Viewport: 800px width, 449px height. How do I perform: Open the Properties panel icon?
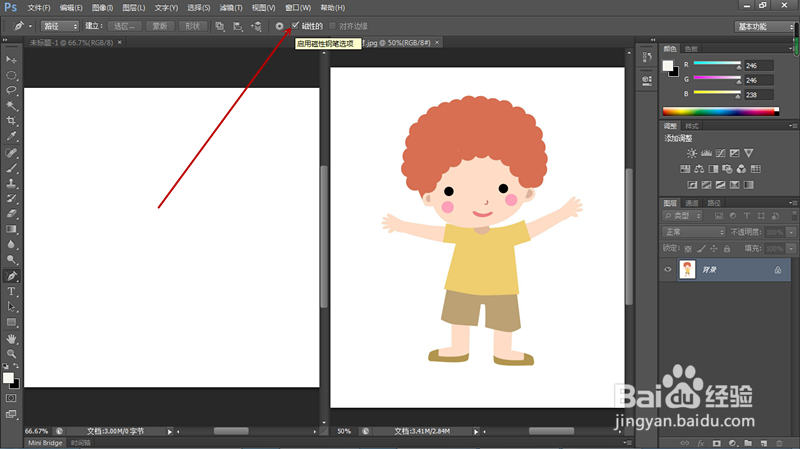coord(647,80)
